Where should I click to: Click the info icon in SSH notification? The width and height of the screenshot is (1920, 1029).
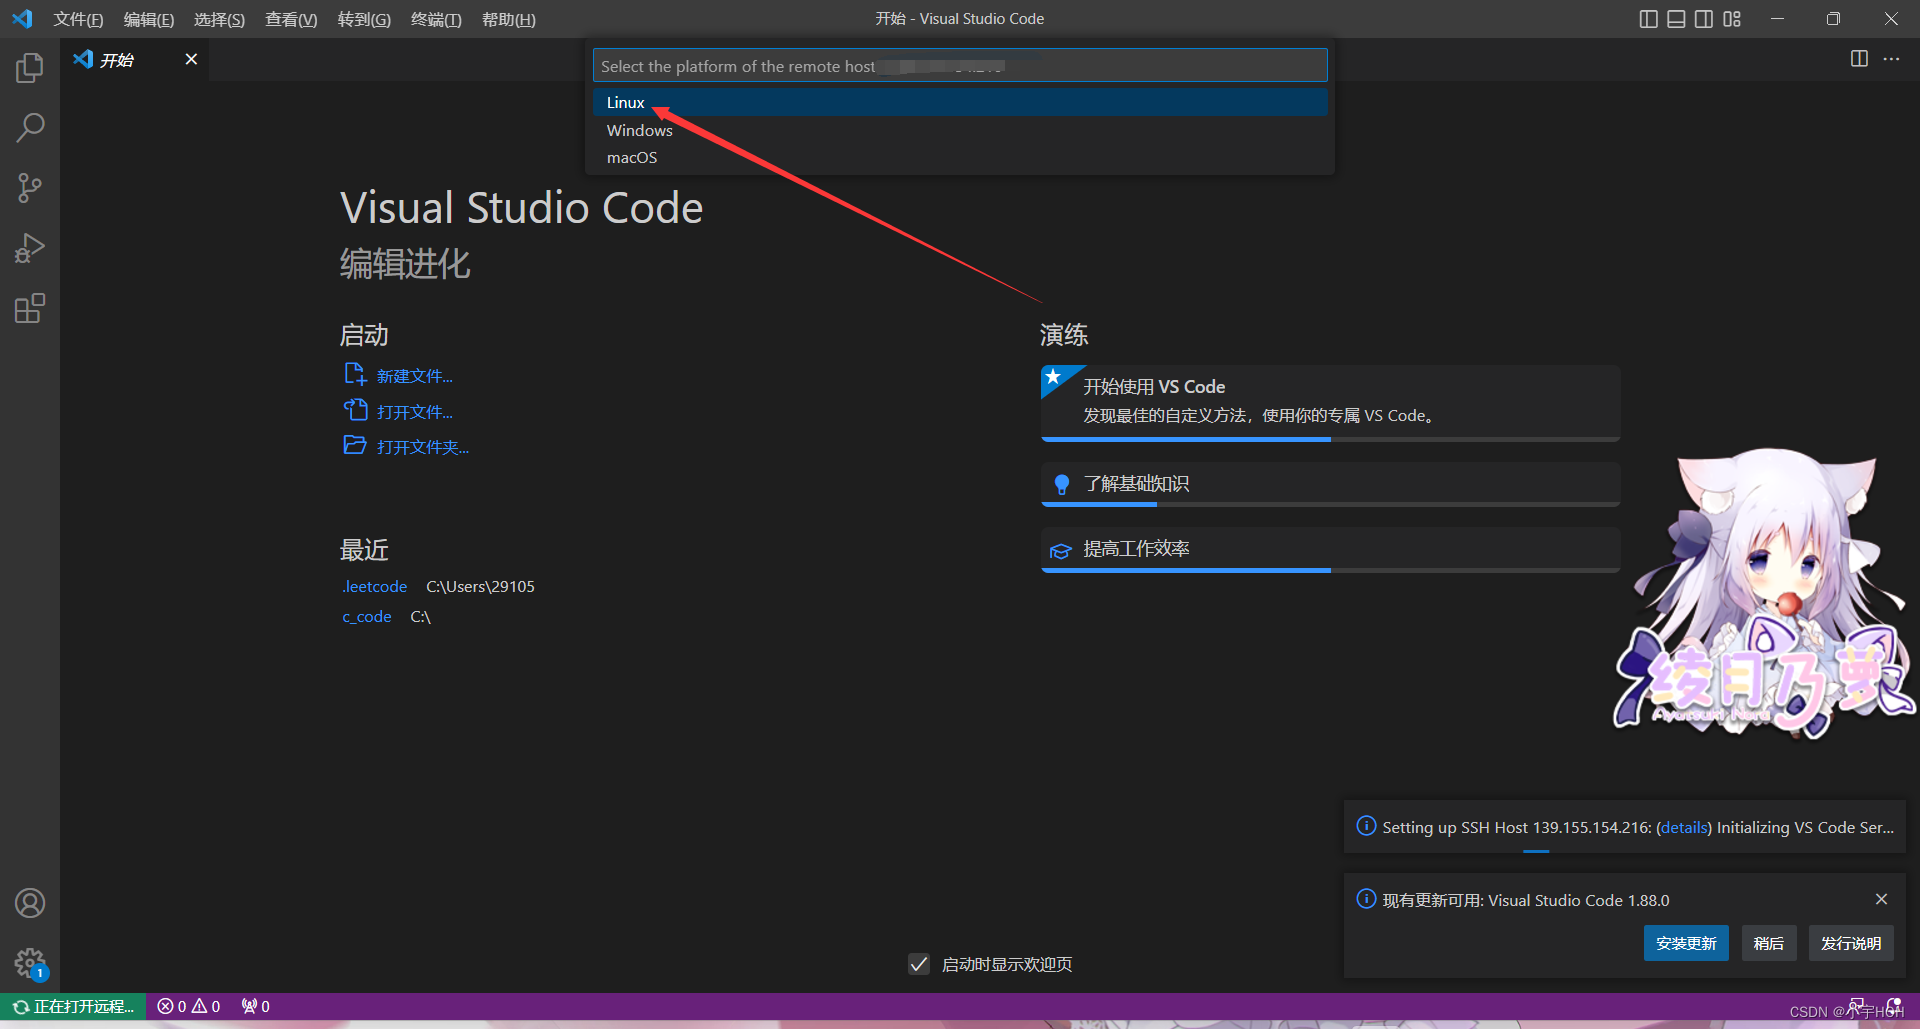pos(1366,826)
